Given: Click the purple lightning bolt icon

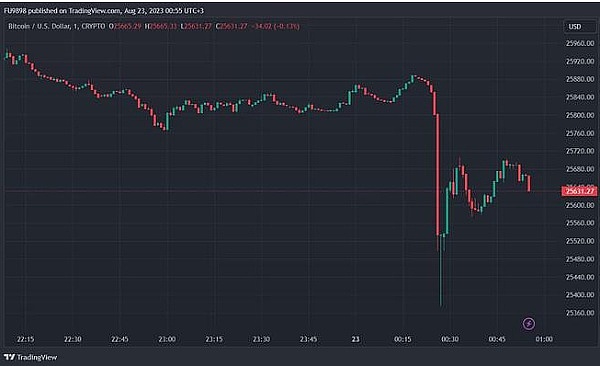Looking at the screenshot, I should 528,324.
